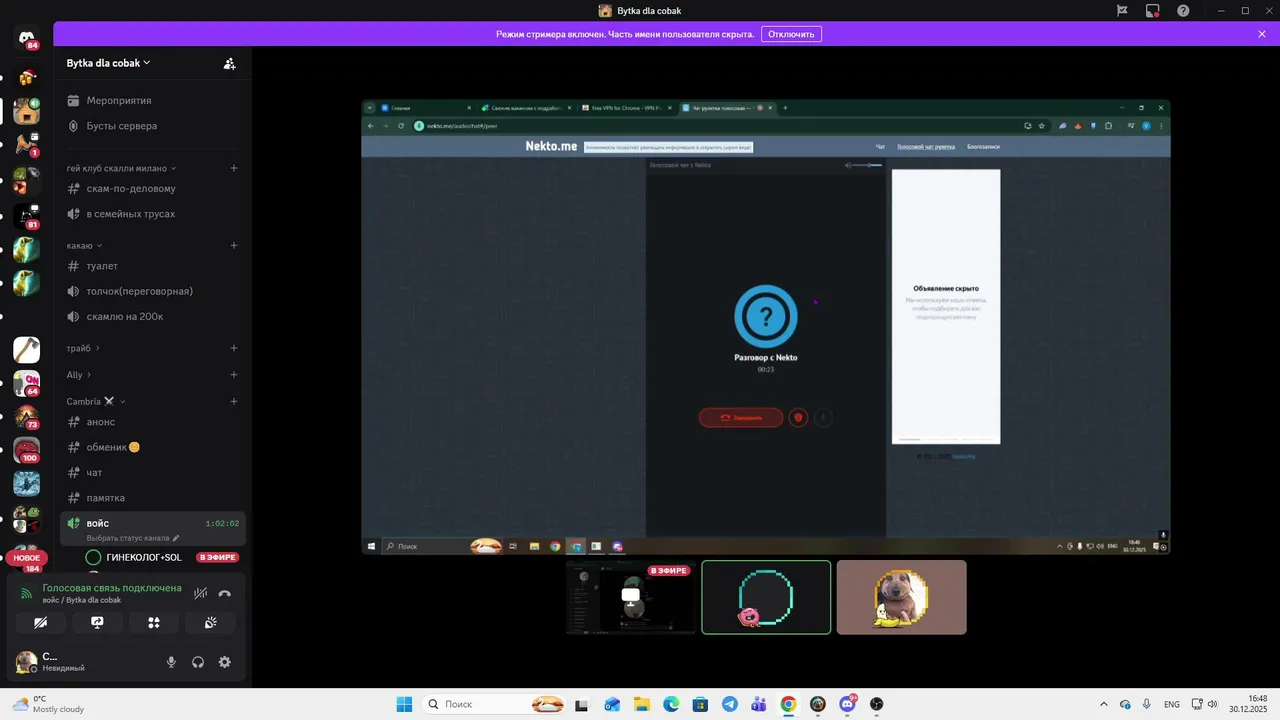This screenshot has width=1280, height=720.
Task: Open Бусты сервера page
Action: click(153, 126)
